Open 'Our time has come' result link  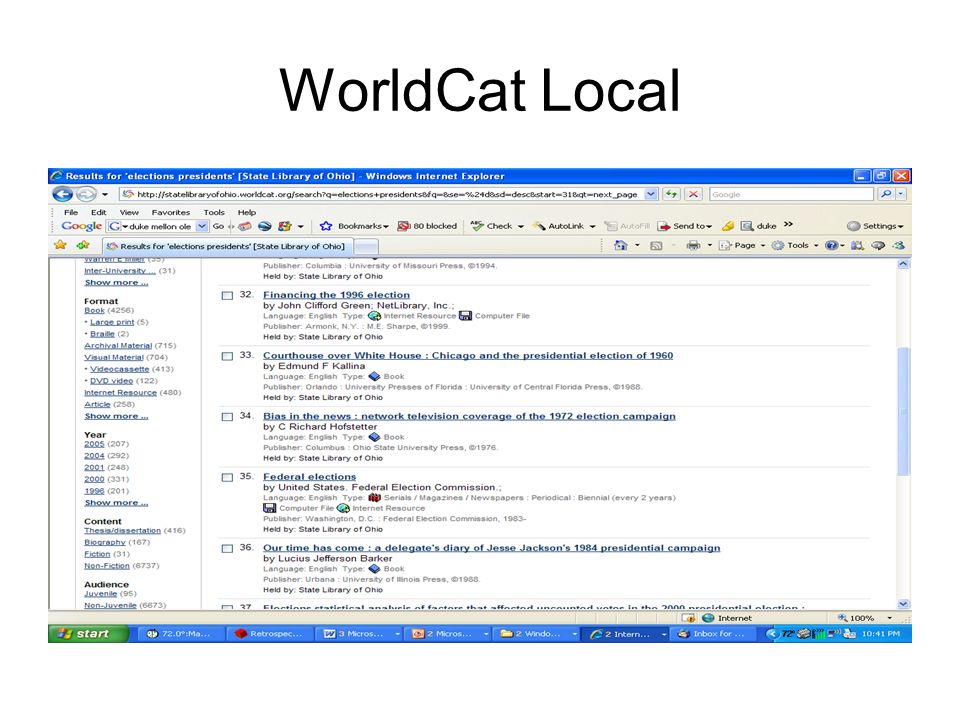(492, 548)
